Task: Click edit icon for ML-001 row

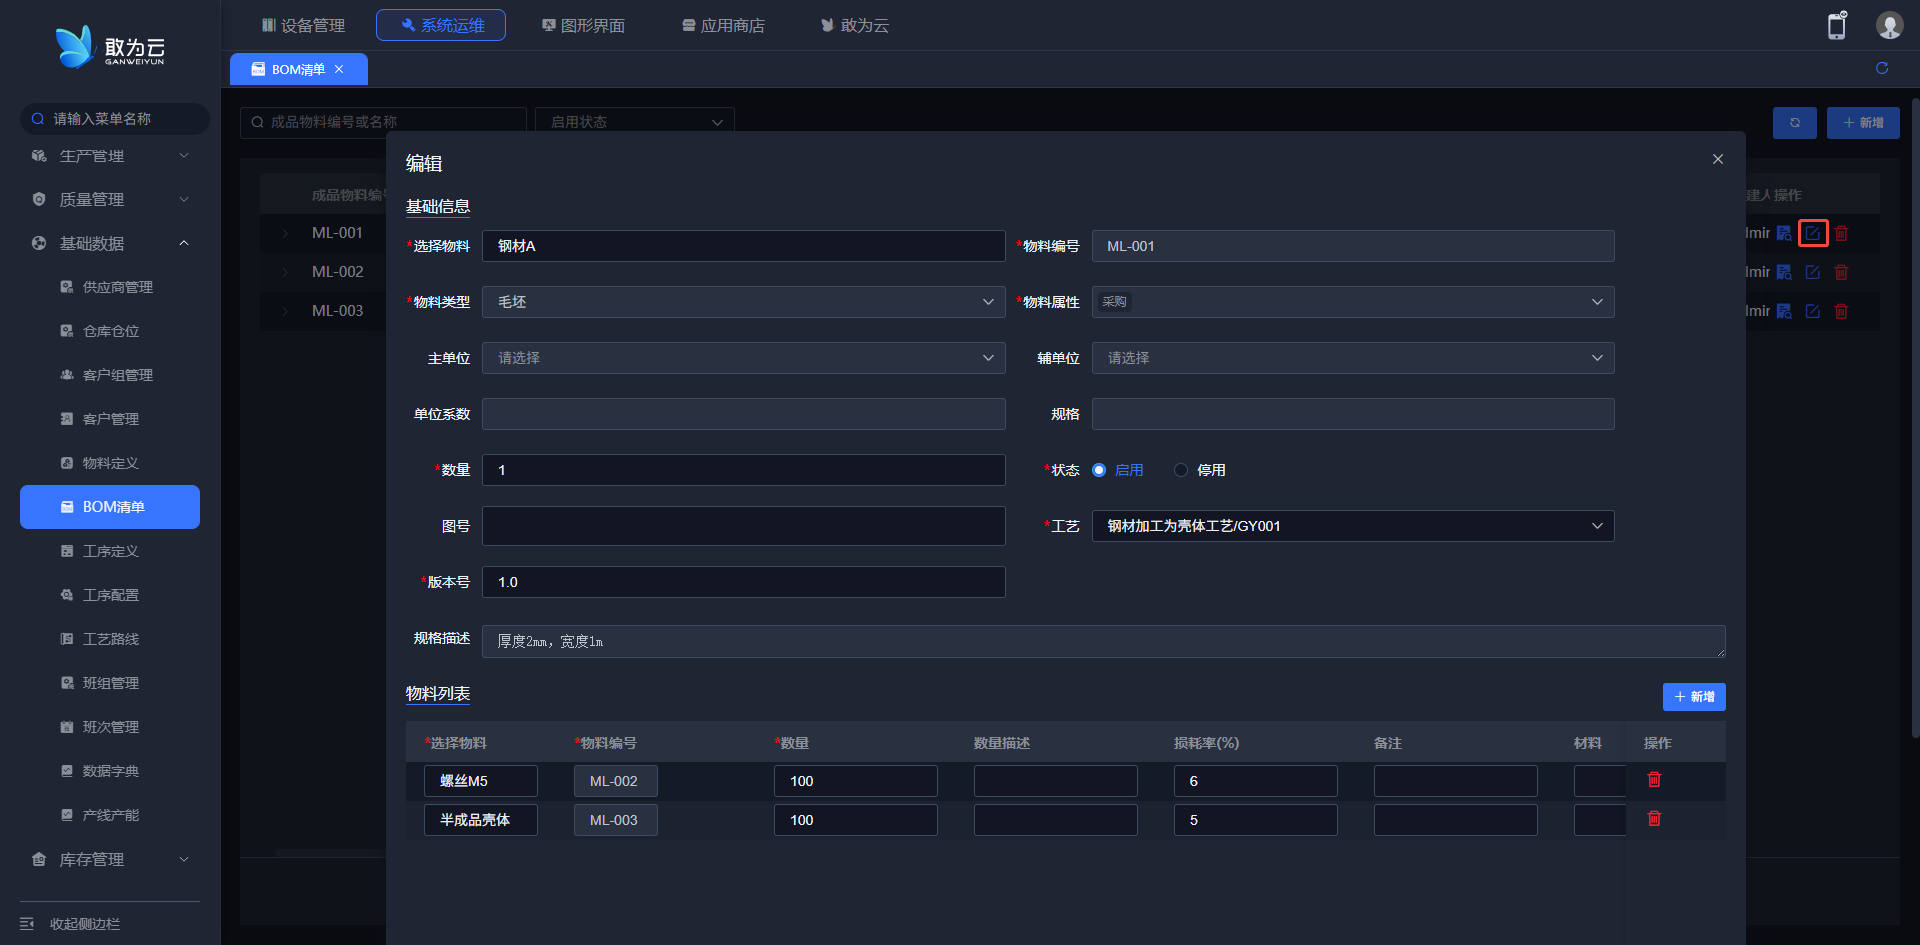Action: [1812, 233]
